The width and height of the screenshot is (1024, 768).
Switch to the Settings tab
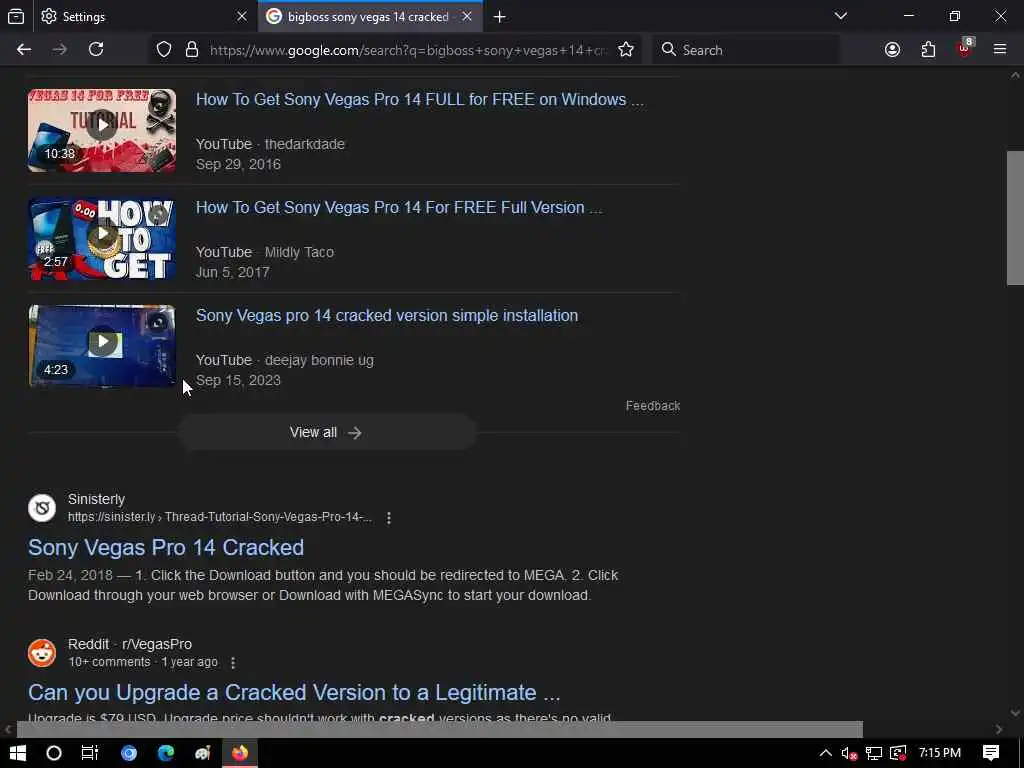point(145,16)
